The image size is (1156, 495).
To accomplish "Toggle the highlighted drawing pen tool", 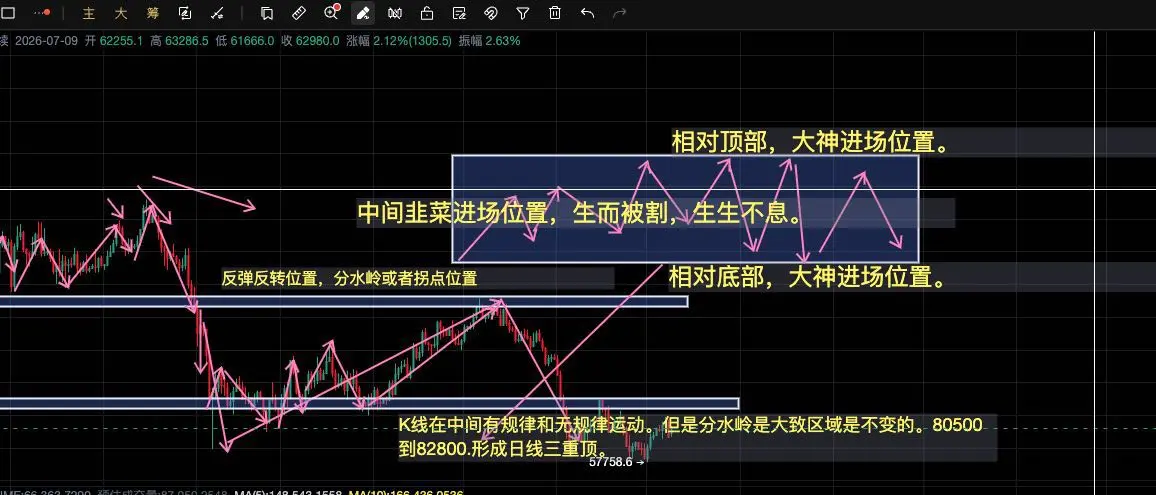I will click(363, 13).
